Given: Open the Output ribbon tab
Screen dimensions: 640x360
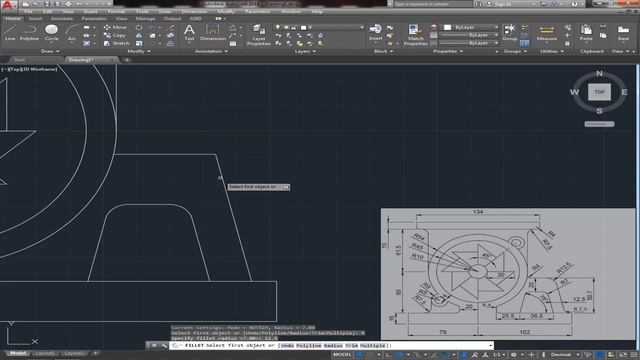Looking at the screenshot, I should 172,18.
